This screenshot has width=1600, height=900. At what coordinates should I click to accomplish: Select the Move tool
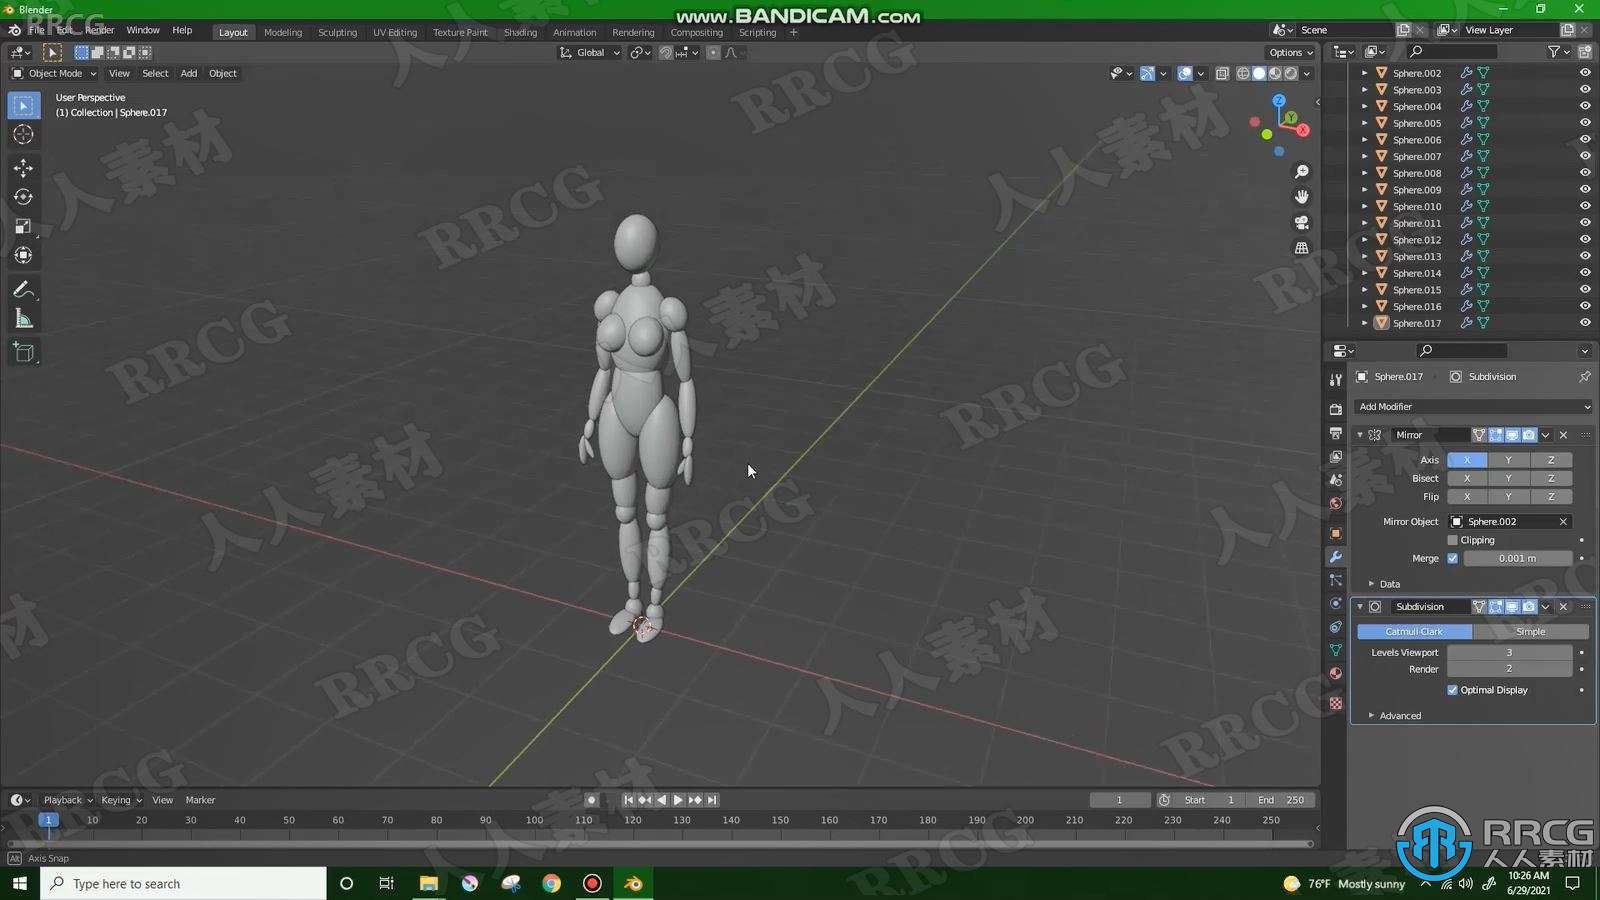pos(23,168)
